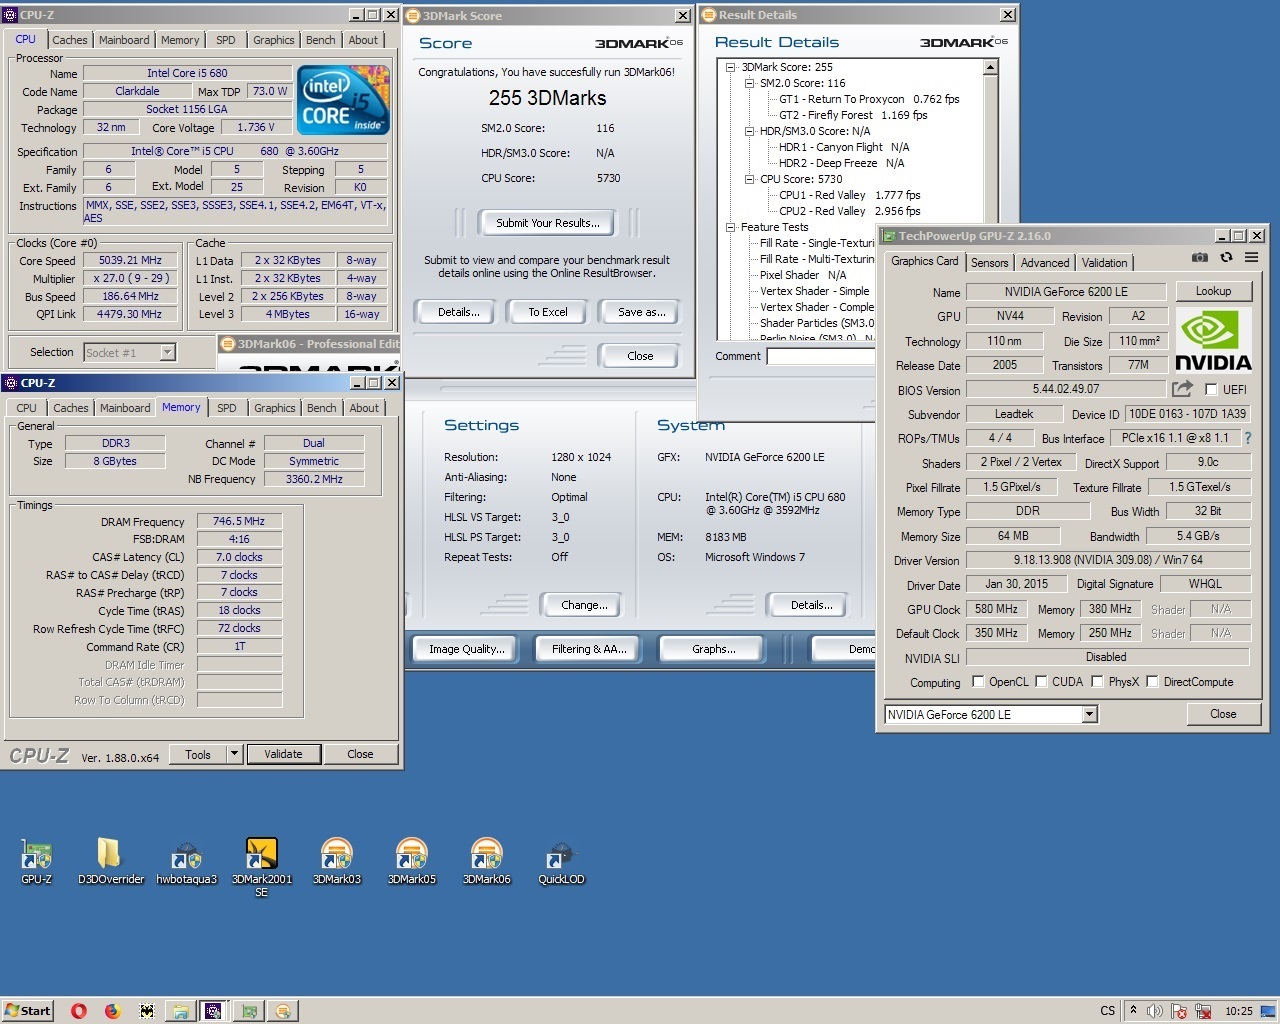Open the 3DMark03 desktop shortcut
This screenshot has height=1024, width=1280.
pos(336,861)
